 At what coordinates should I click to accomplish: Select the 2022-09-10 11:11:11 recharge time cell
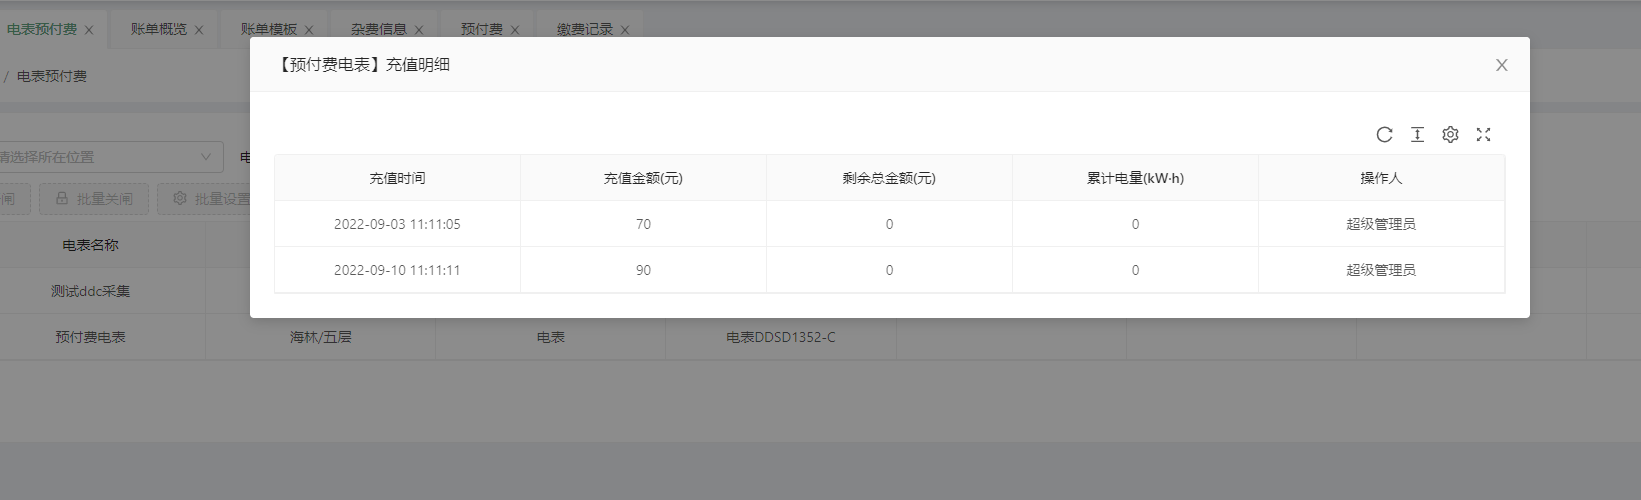pyautogui.click(x=397, y=270)
